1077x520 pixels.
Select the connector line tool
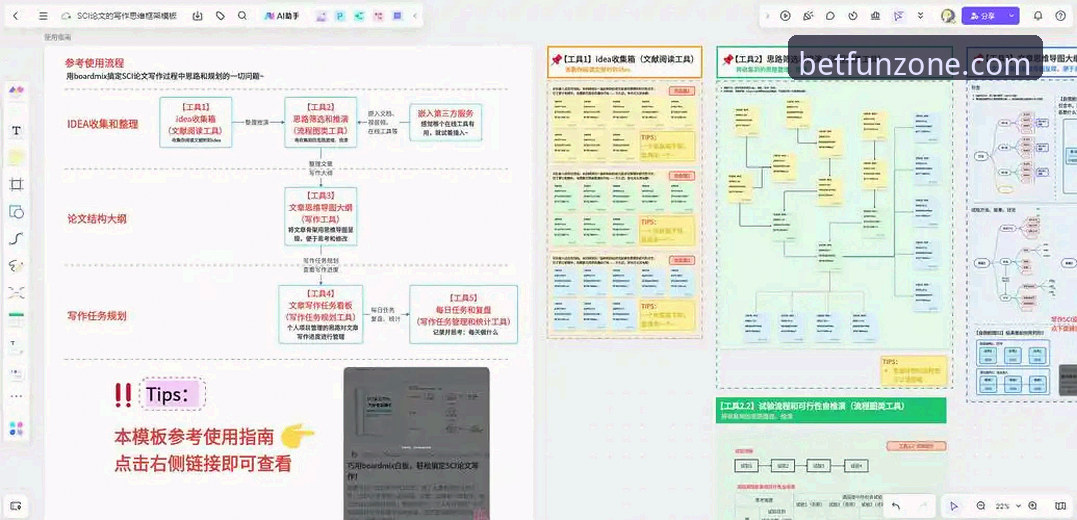[16, 238]
